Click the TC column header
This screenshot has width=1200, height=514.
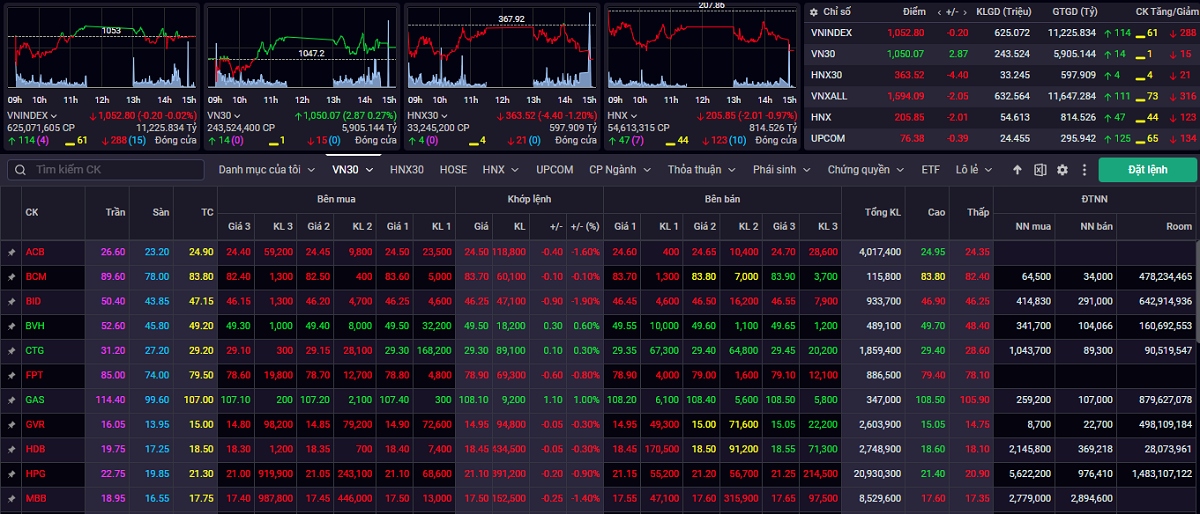coord(207,212)
